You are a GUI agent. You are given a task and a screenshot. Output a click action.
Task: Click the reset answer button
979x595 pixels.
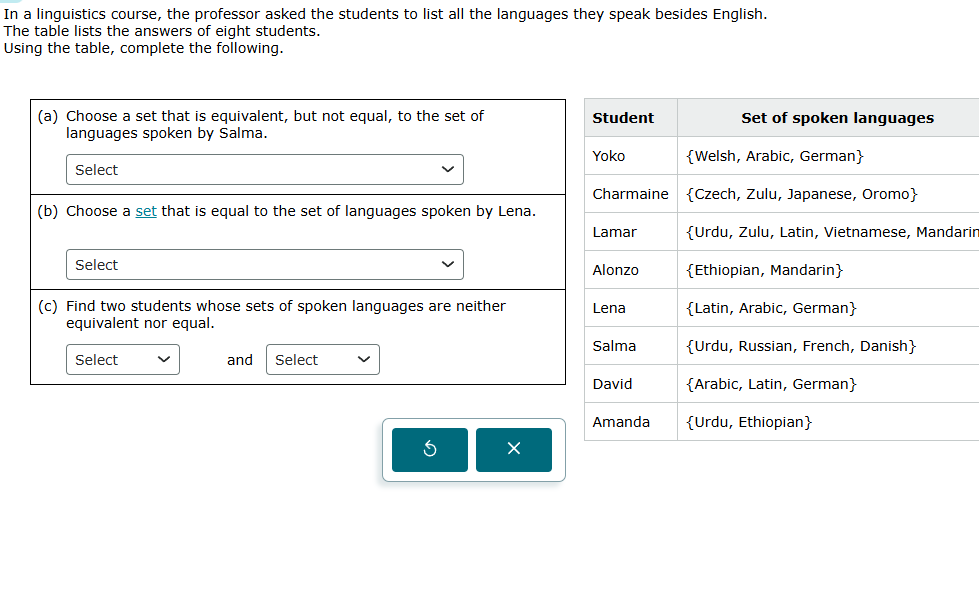coord(429,449)
